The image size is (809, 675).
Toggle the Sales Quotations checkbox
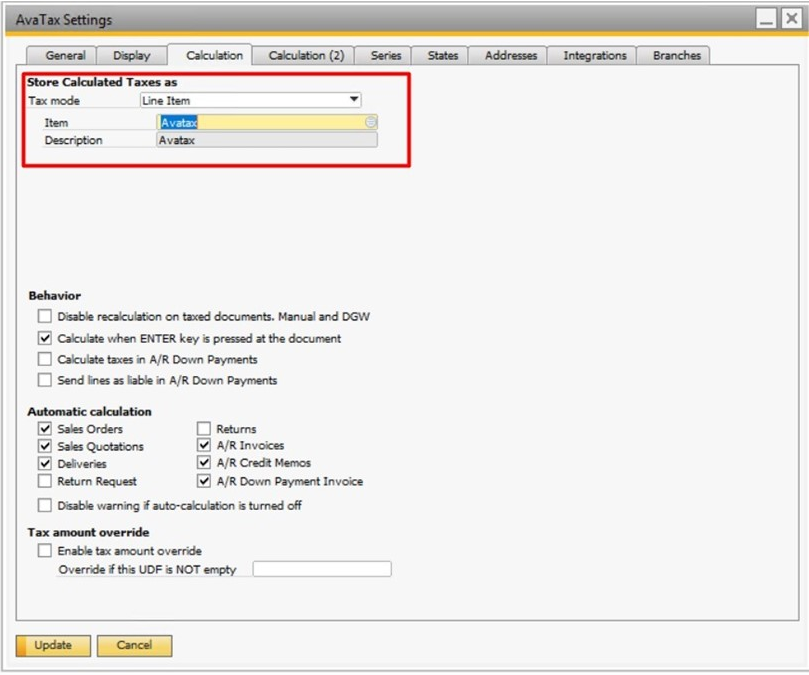(x=45, y=445)
